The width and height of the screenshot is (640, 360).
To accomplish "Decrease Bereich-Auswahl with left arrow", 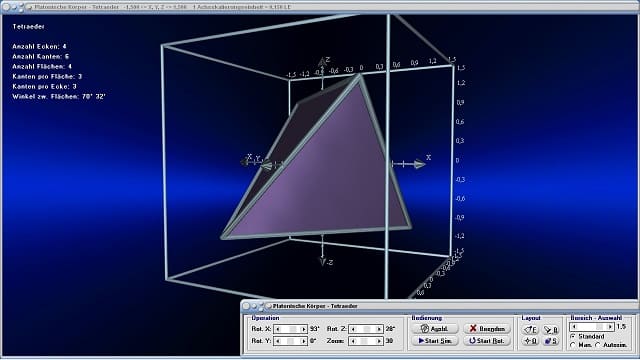I will coord(574,327).
